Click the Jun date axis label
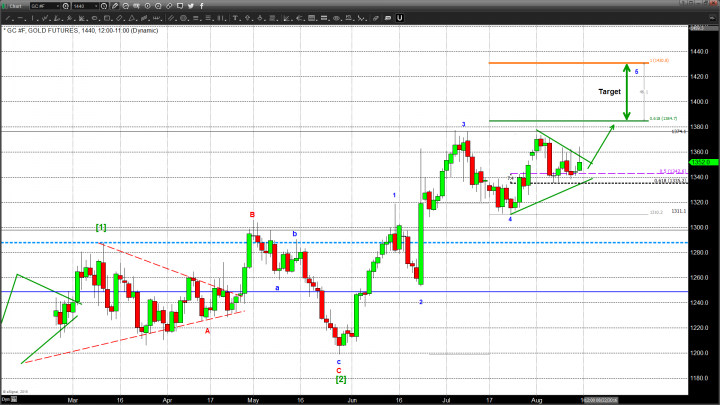The width and height of the screenshot is (720, 405). pyautogui.click(x=352, y=400)
